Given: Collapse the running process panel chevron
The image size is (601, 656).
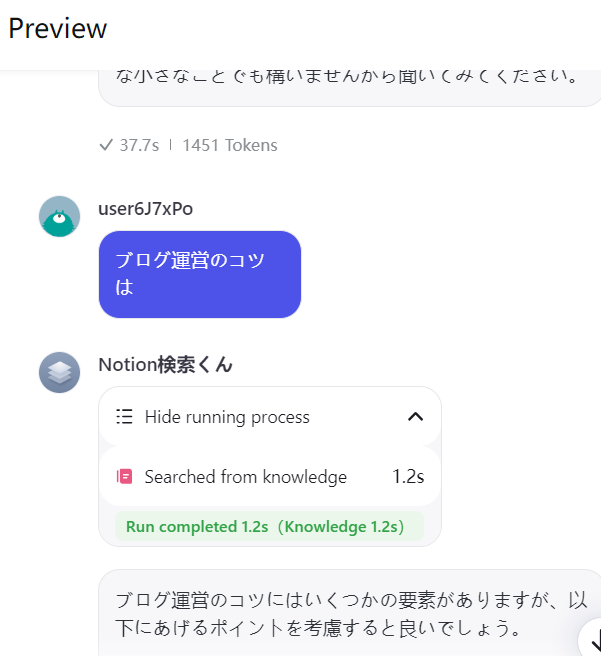Looking at the screenshot, I should click(415, 417).
